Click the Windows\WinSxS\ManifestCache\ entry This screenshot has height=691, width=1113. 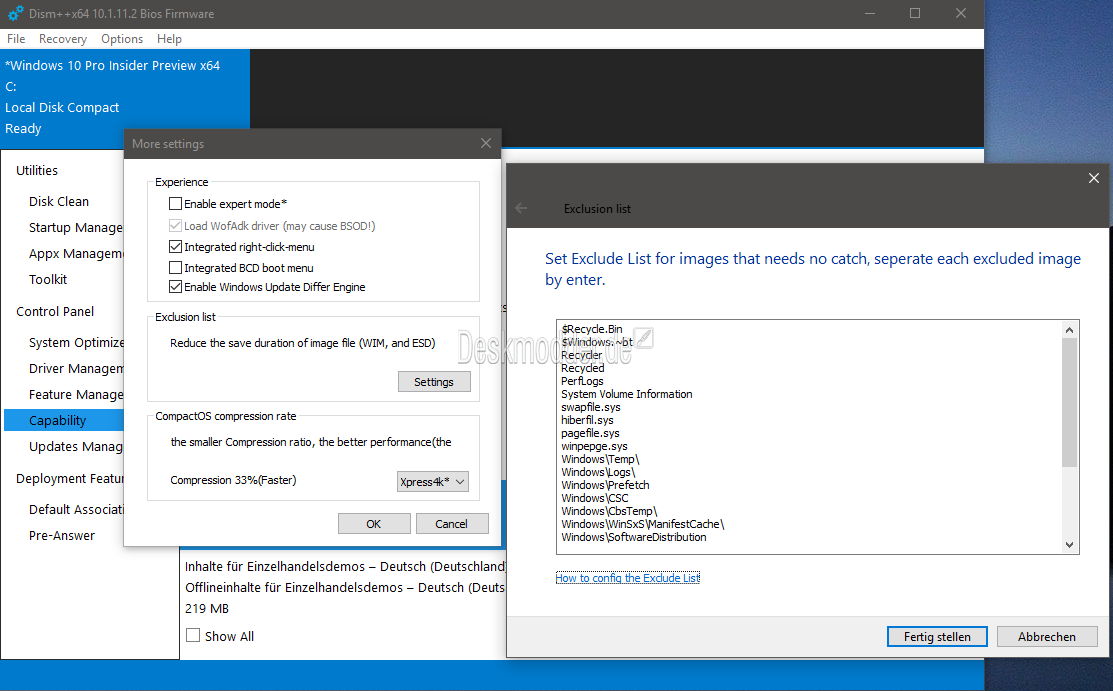(642, 524)
